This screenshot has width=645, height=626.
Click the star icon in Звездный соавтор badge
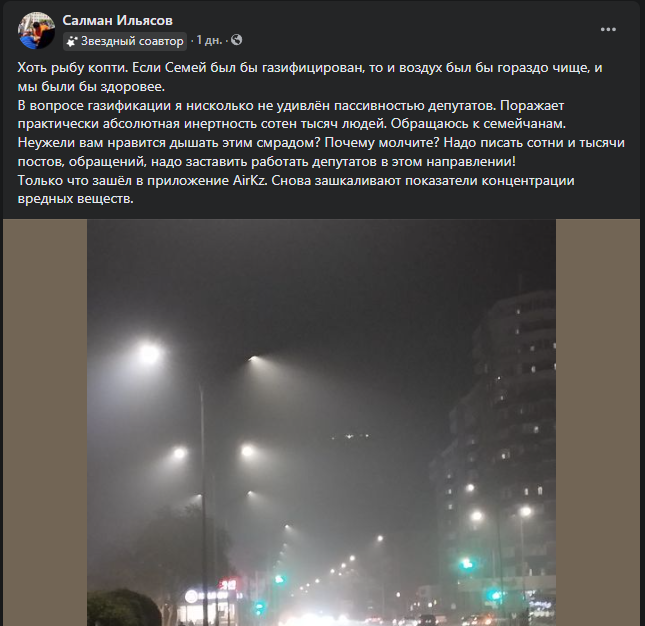[72, 42]
